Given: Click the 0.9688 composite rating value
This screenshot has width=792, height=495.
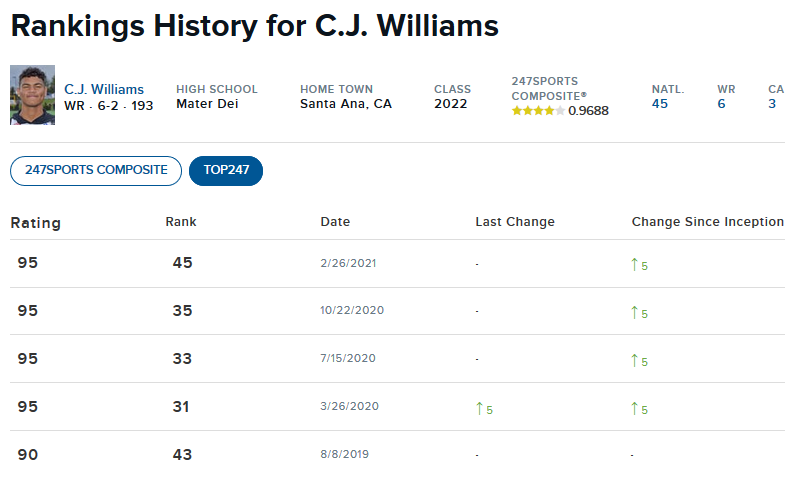Looking at the screenshot, I should pyautogui.click(x=588, y=111).
